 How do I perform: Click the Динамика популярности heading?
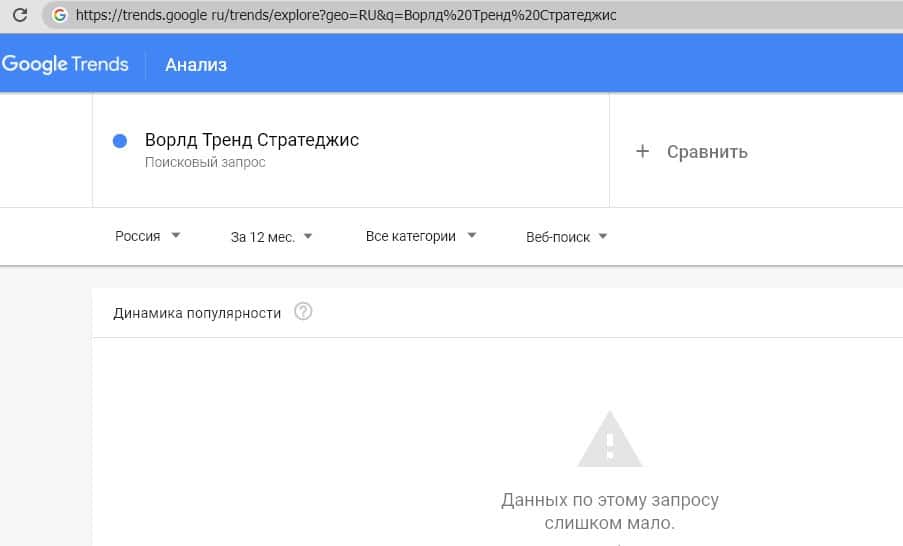coord(197,313)
